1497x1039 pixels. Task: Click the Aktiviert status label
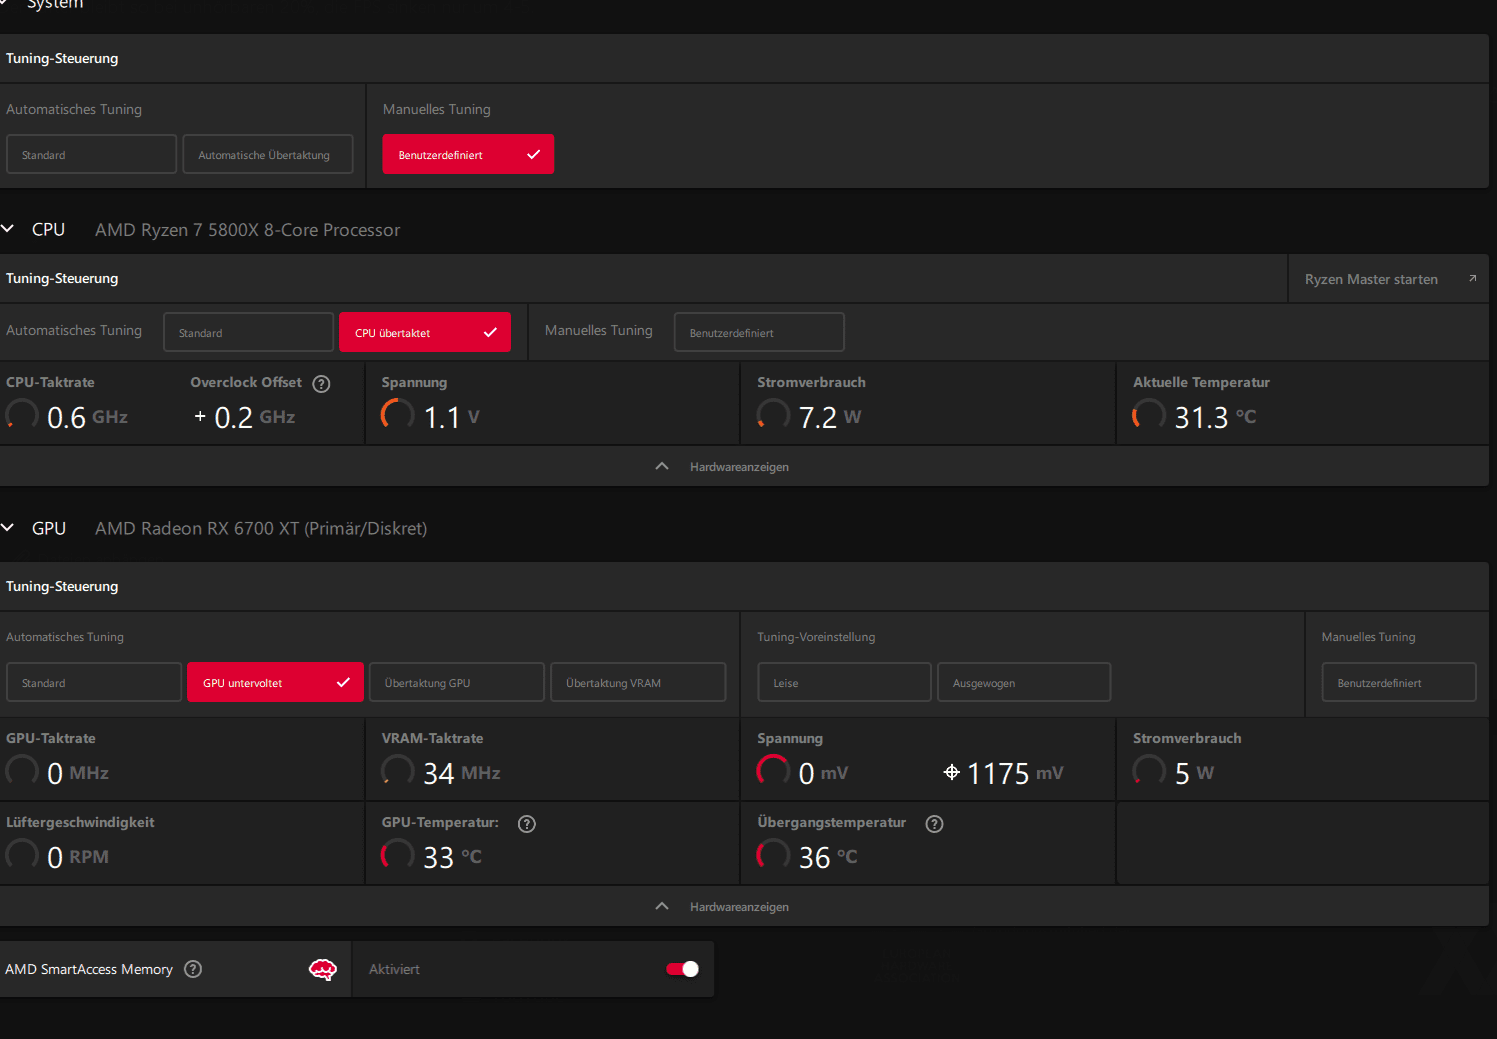pos(394,969)
